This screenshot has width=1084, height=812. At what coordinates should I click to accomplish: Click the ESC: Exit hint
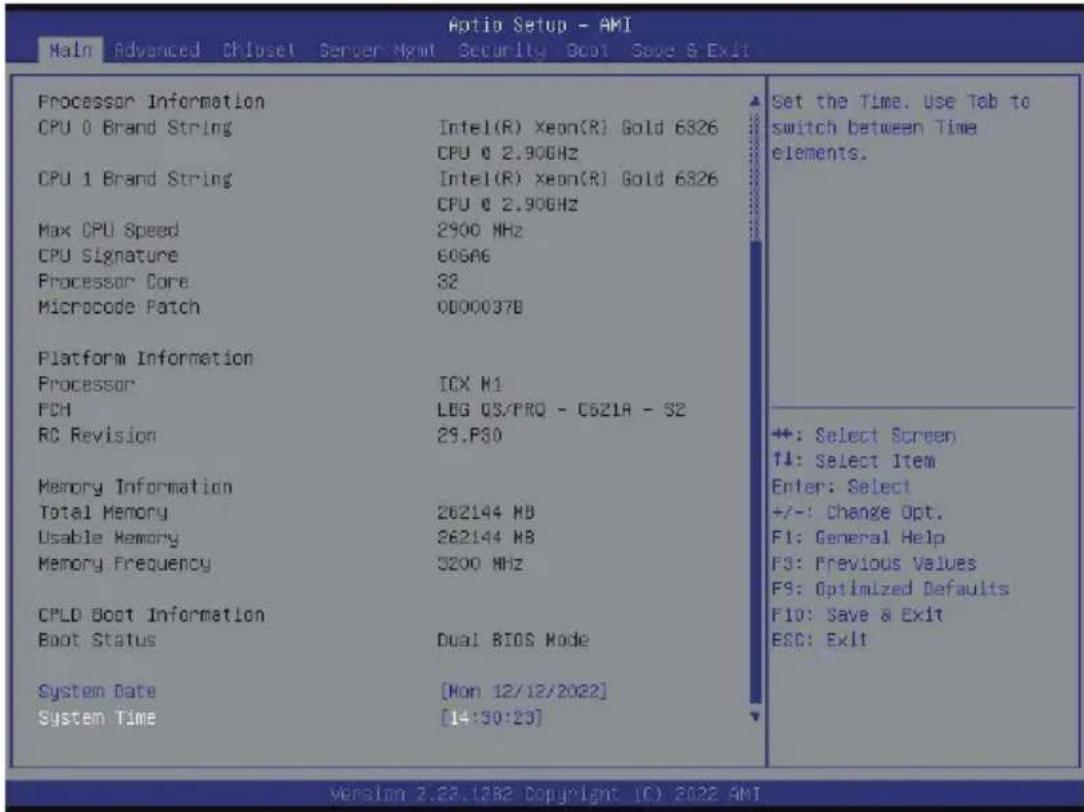(820, 640)
